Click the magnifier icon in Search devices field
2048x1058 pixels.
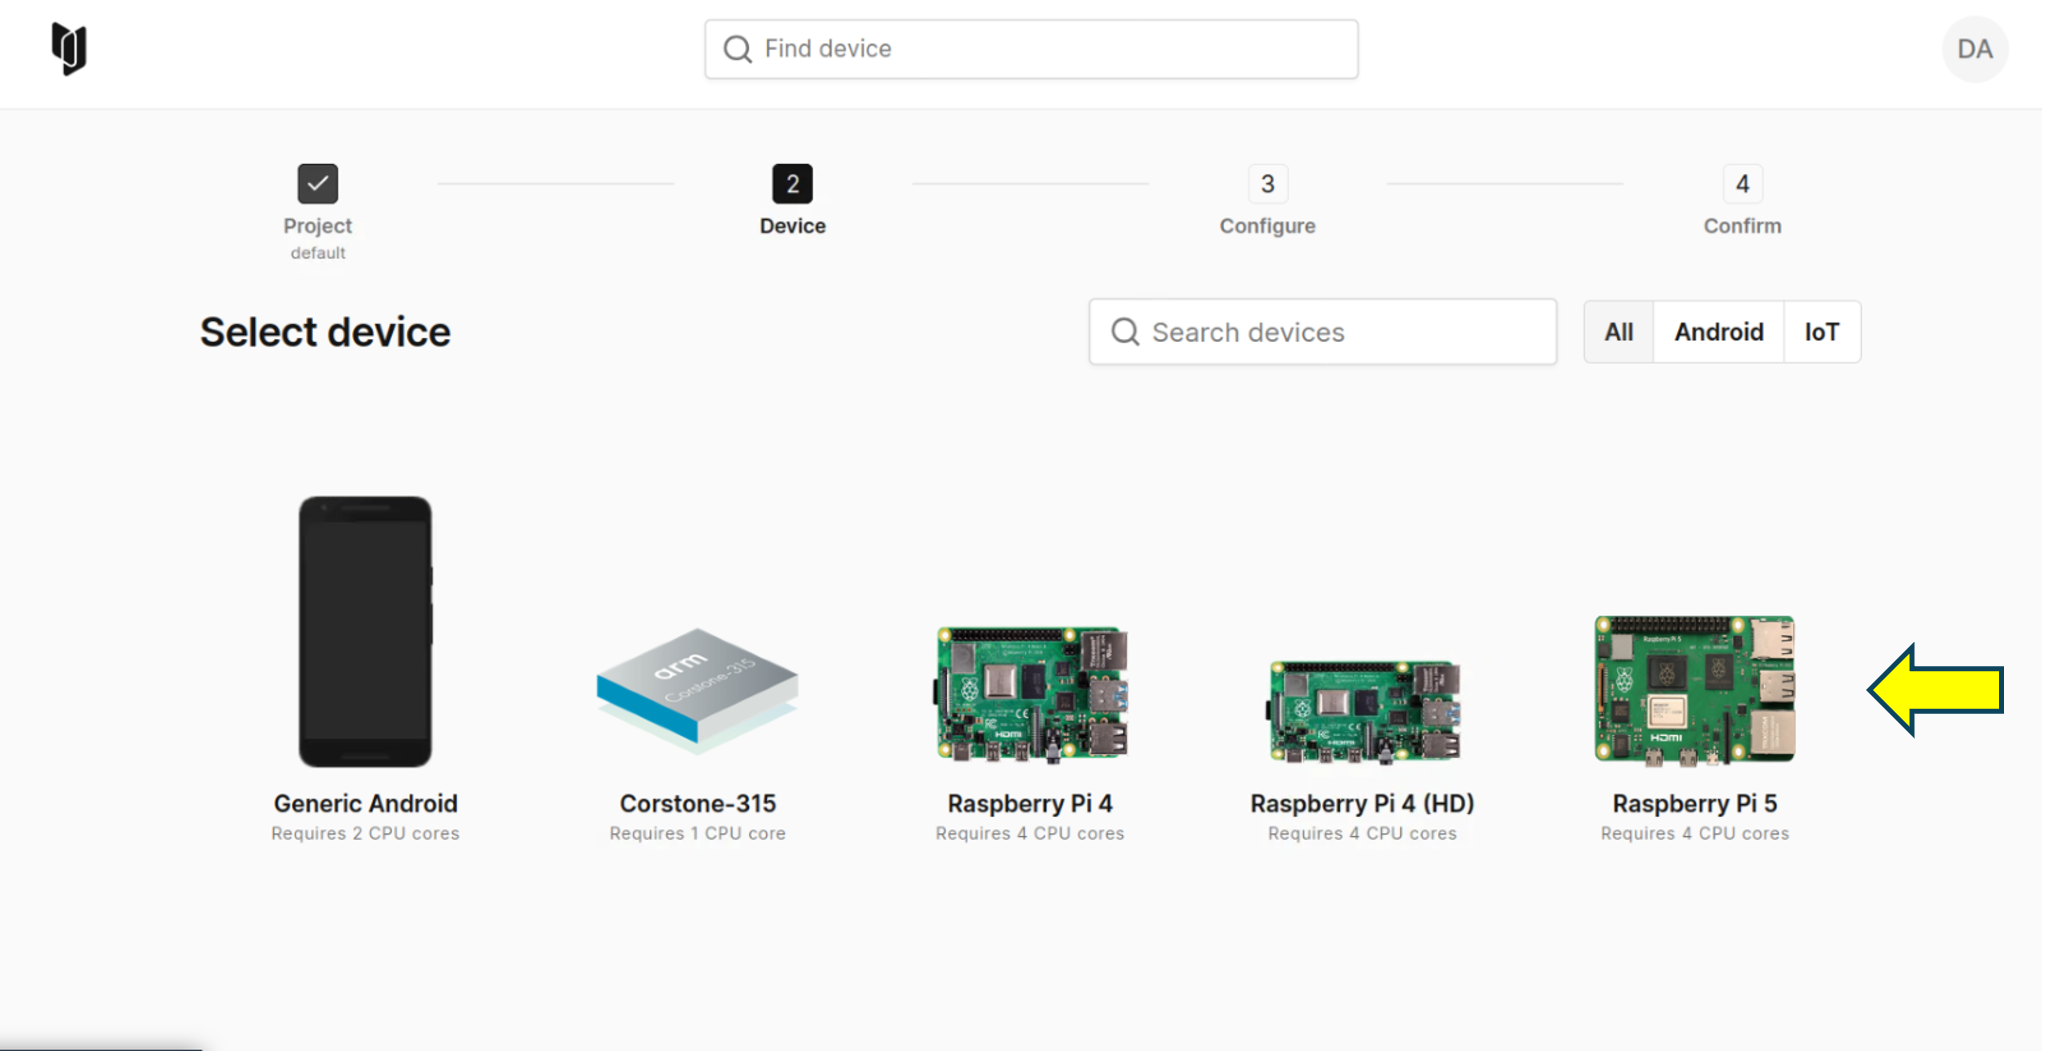pos(1125,332)
